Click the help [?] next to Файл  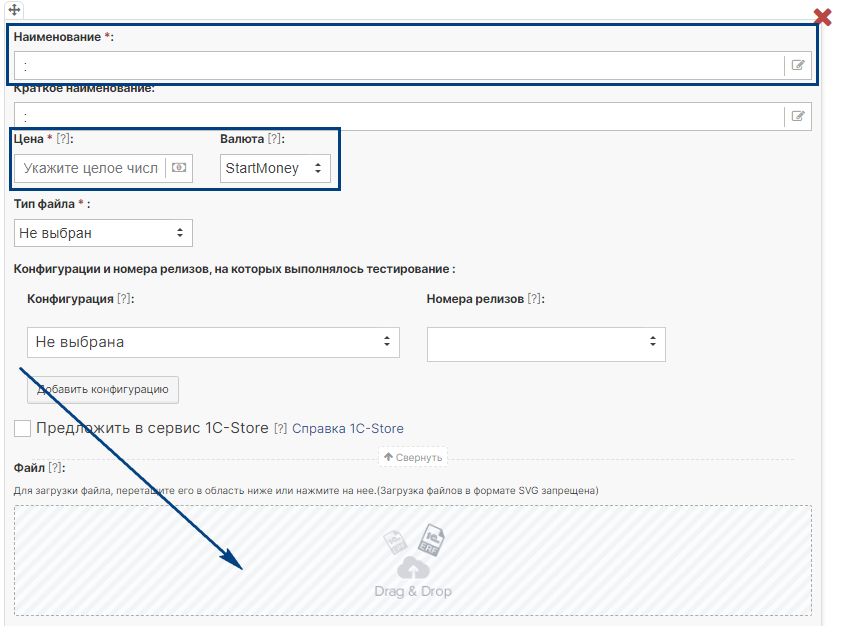point(55,468)
